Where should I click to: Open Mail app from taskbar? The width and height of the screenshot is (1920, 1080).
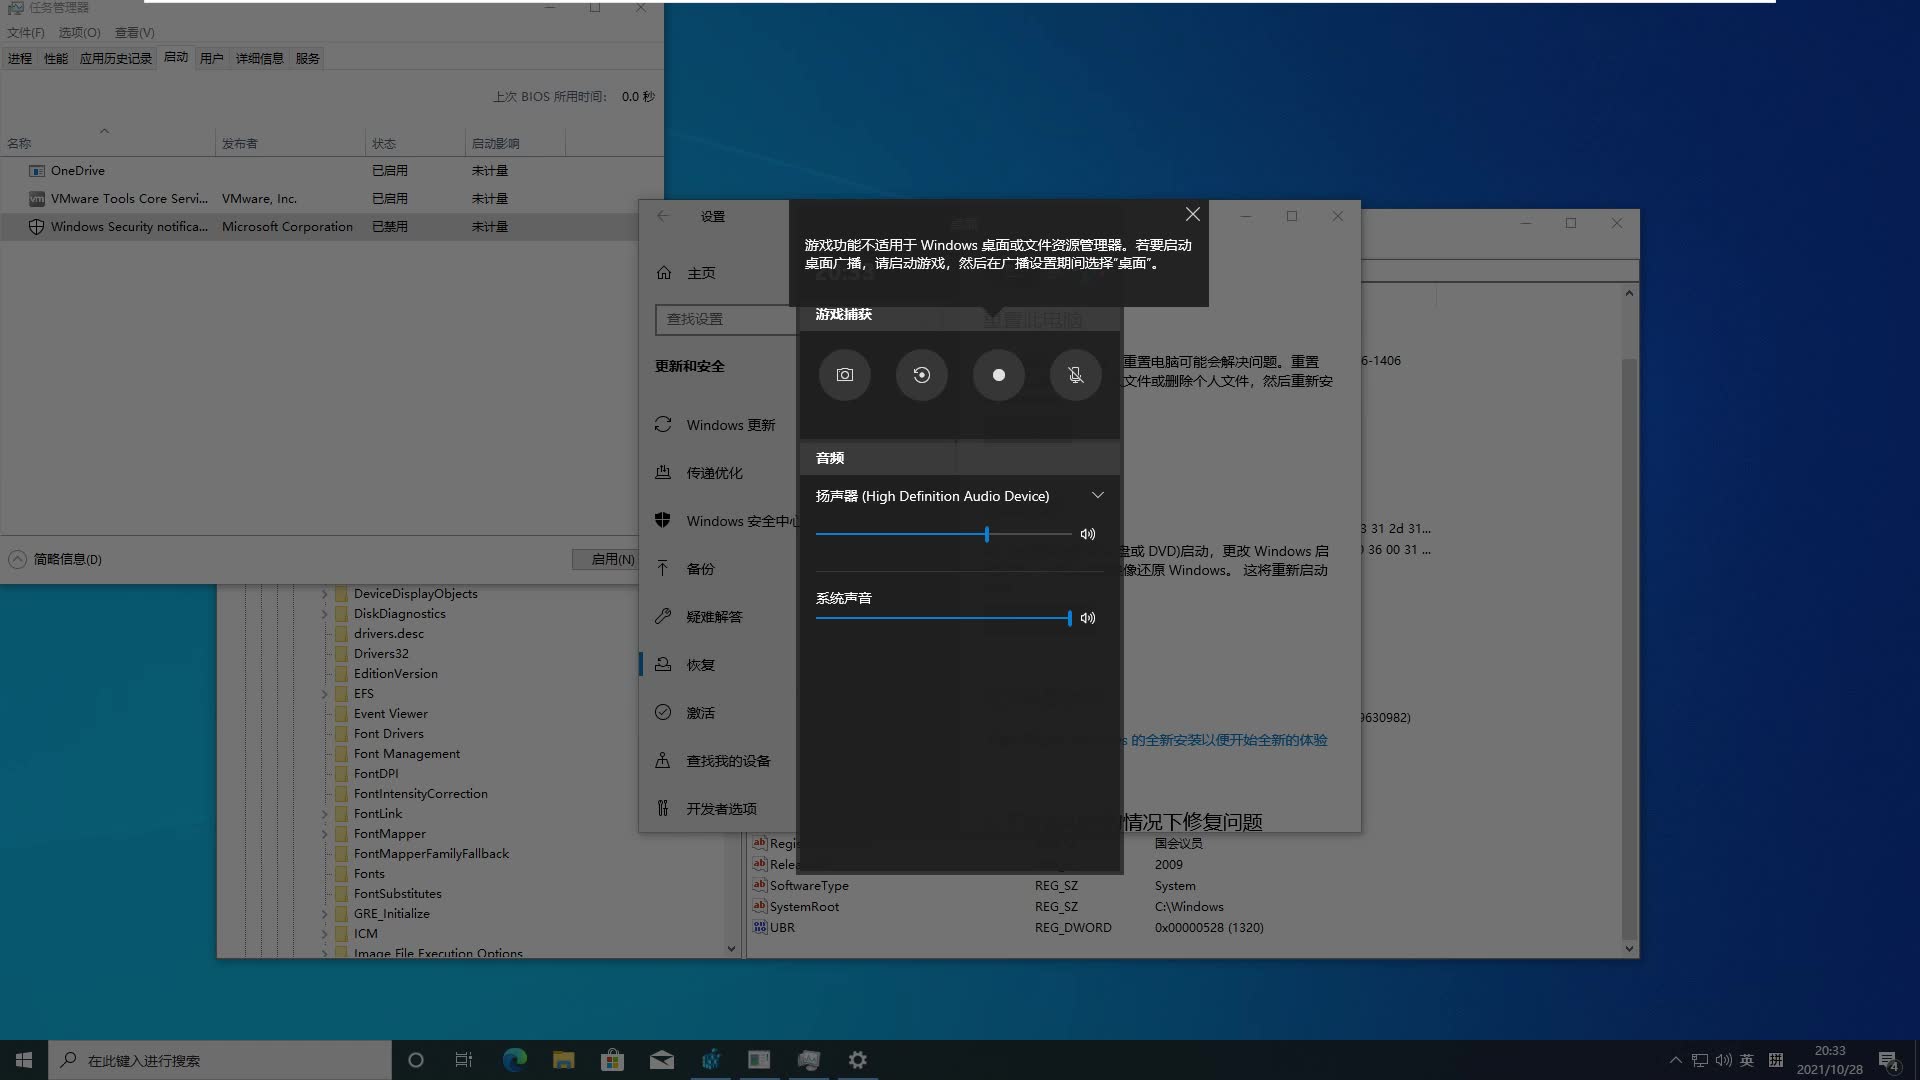661,1060
